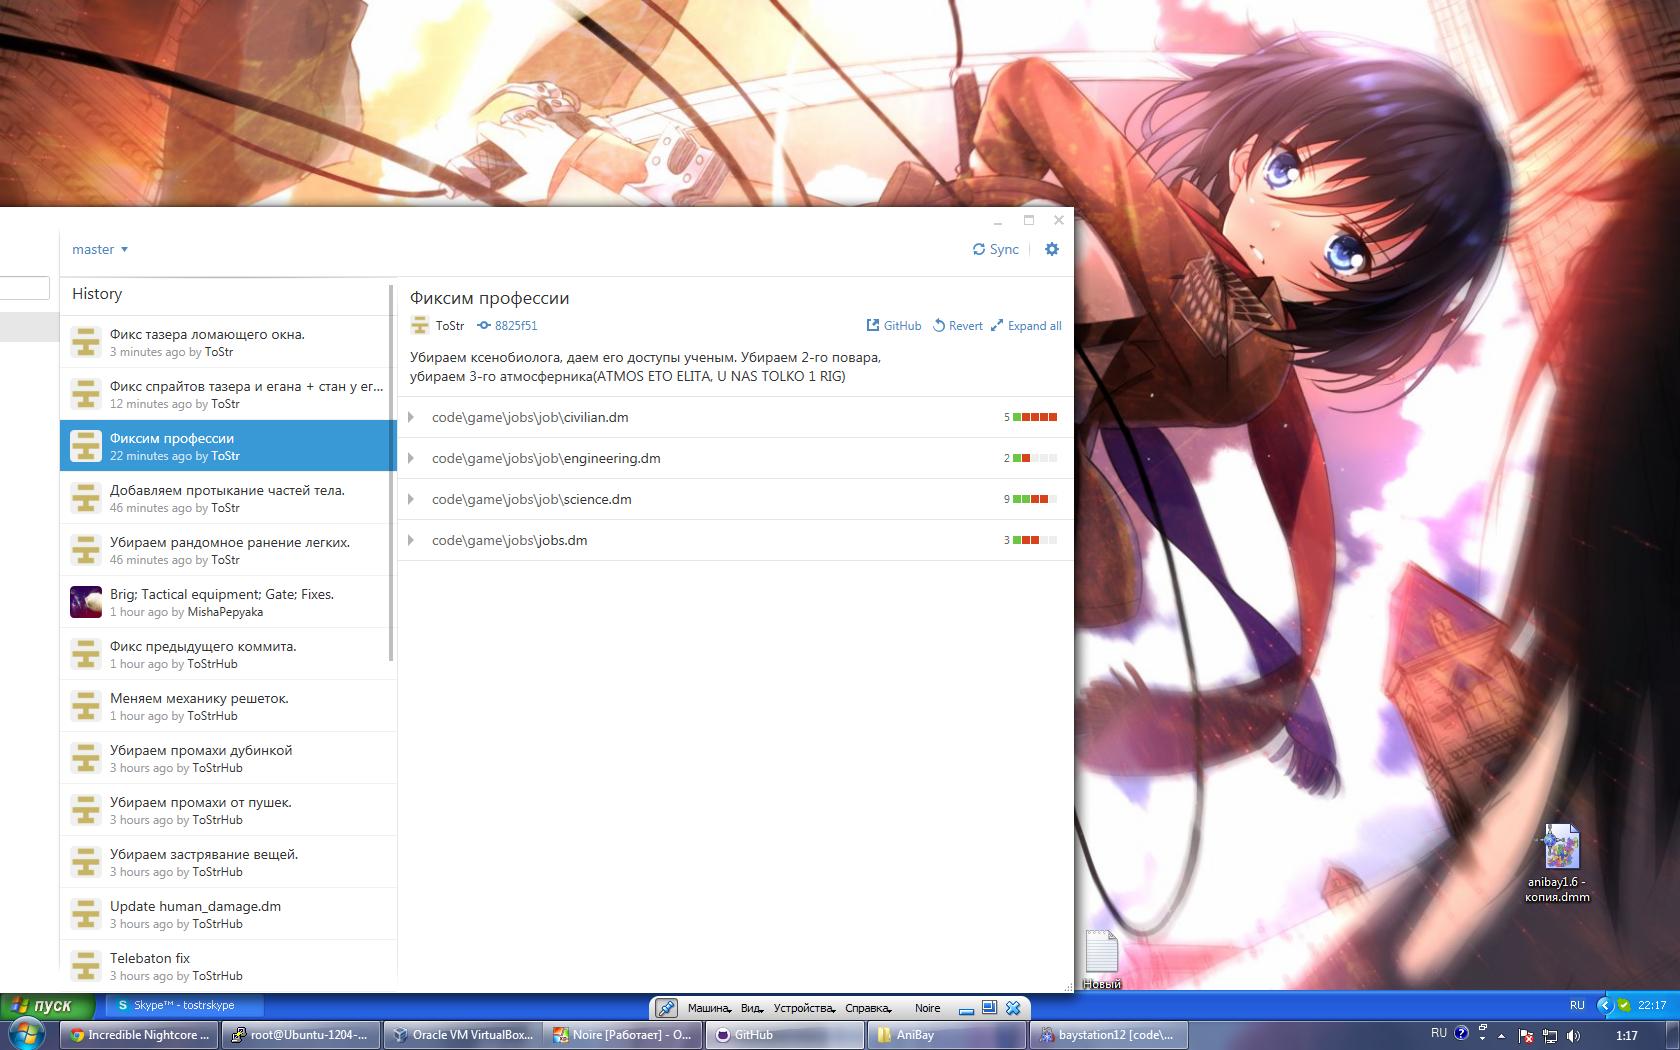Revert this commit
The height and width of the screenshot is (1050, 1680).
[958, 325]
